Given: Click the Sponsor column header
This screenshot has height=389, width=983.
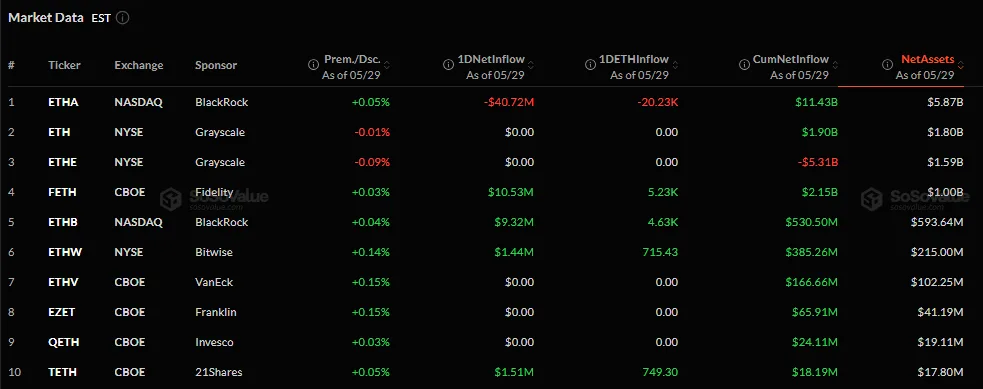Looking at the screenshot, I should (216, 65).
